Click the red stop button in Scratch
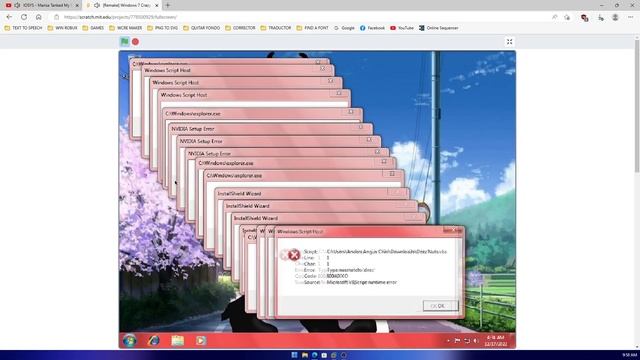The image size is (640, 360). (x=136, y=42)
